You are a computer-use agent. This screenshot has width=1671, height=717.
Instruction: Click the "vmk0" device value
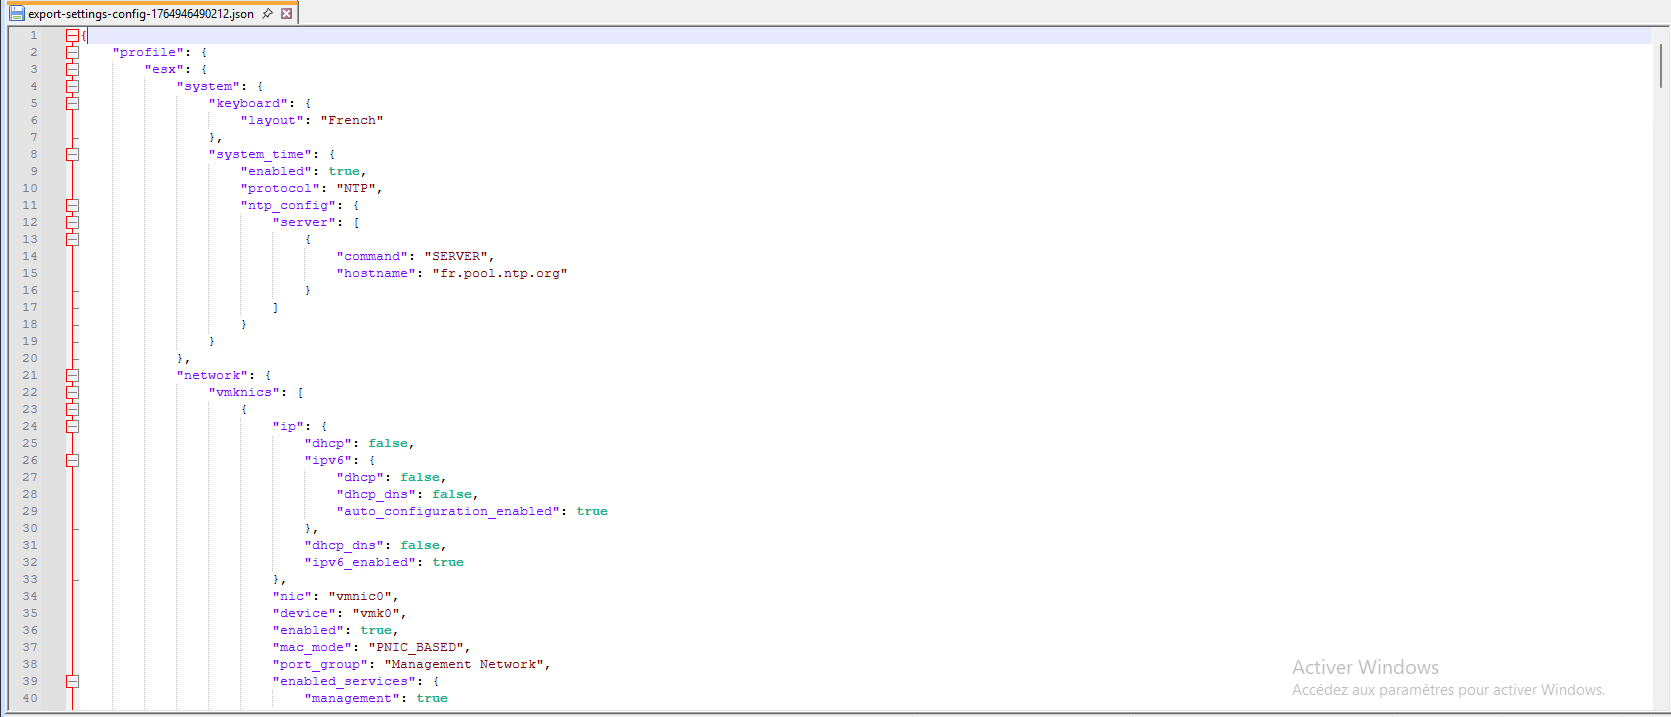pos(376,613)
